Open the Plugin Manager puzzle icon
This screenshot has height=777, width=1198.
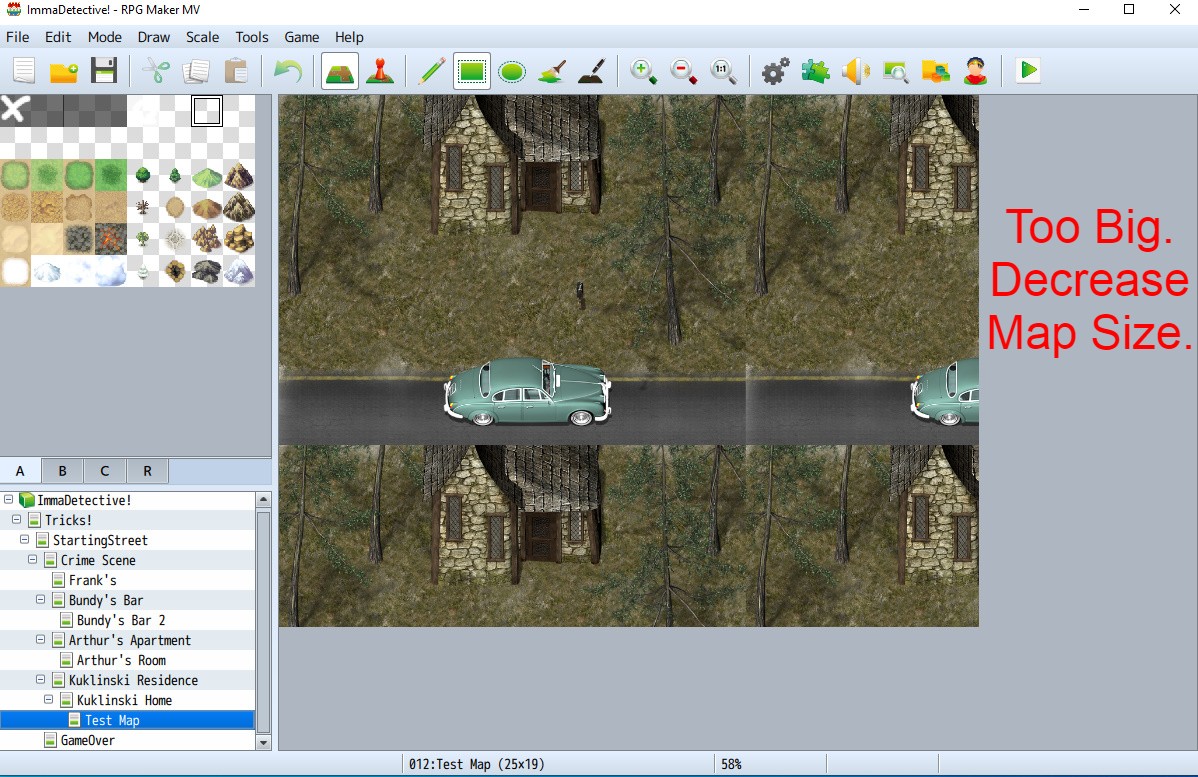coord(815,71)
